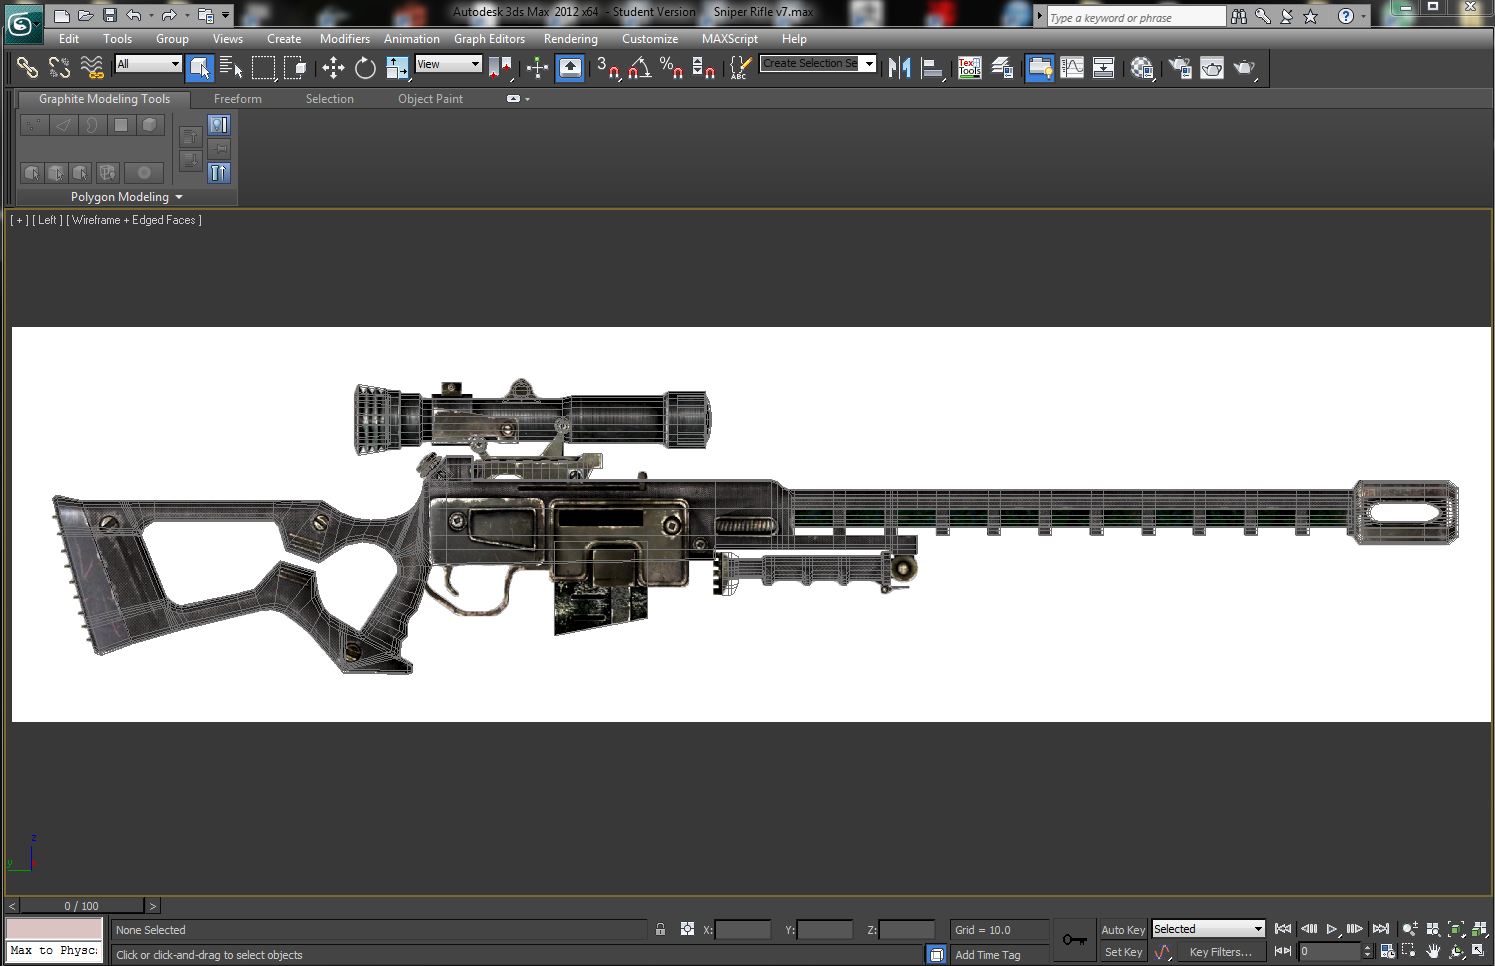Open the Selection Filter dropdown showing All
Screen dimensions: 1495x966
[x=148, y=63]
